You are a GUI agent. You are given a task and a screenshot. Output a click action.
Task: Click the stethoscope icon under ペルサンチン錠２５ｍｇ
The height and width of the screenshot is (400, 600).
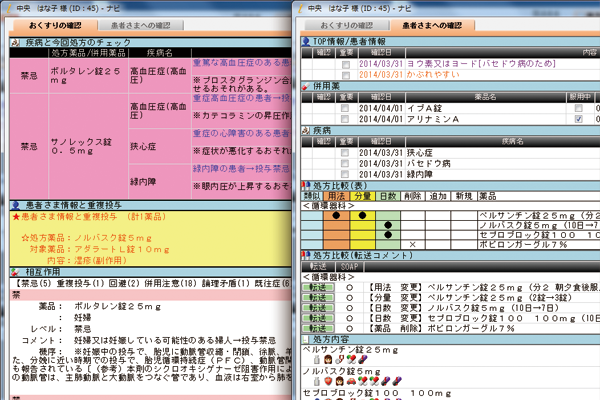339,359
